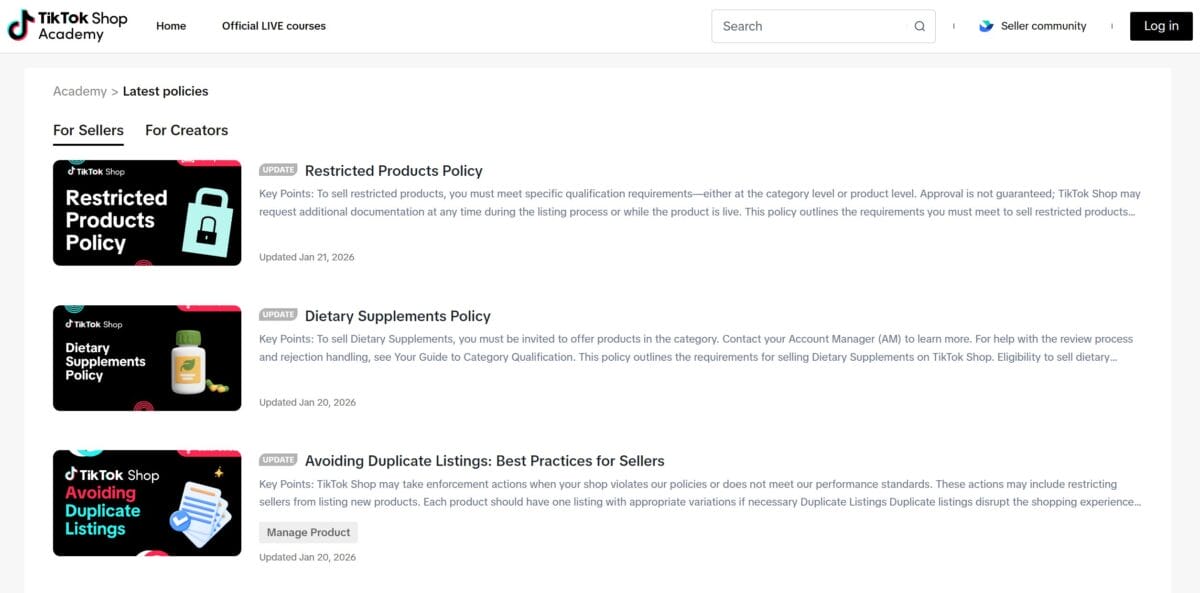The image size is (1200, 593).
Task: Open the Restricted Products Policy thumbnail image
Action: [x=146, y=213]
